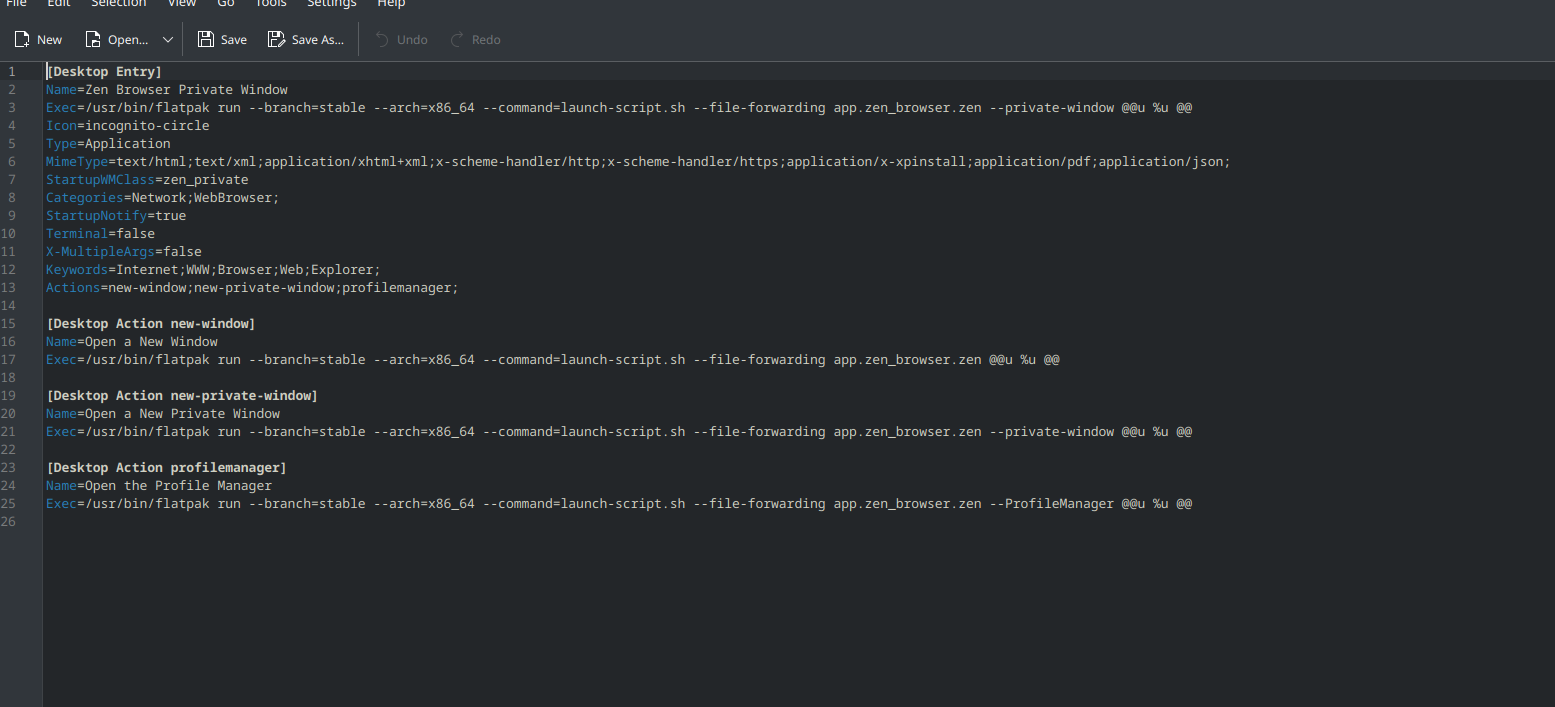Place cursor on the [Desktop Entry] header
Viewport: 1555px width, 707px height.
point(104,72)
